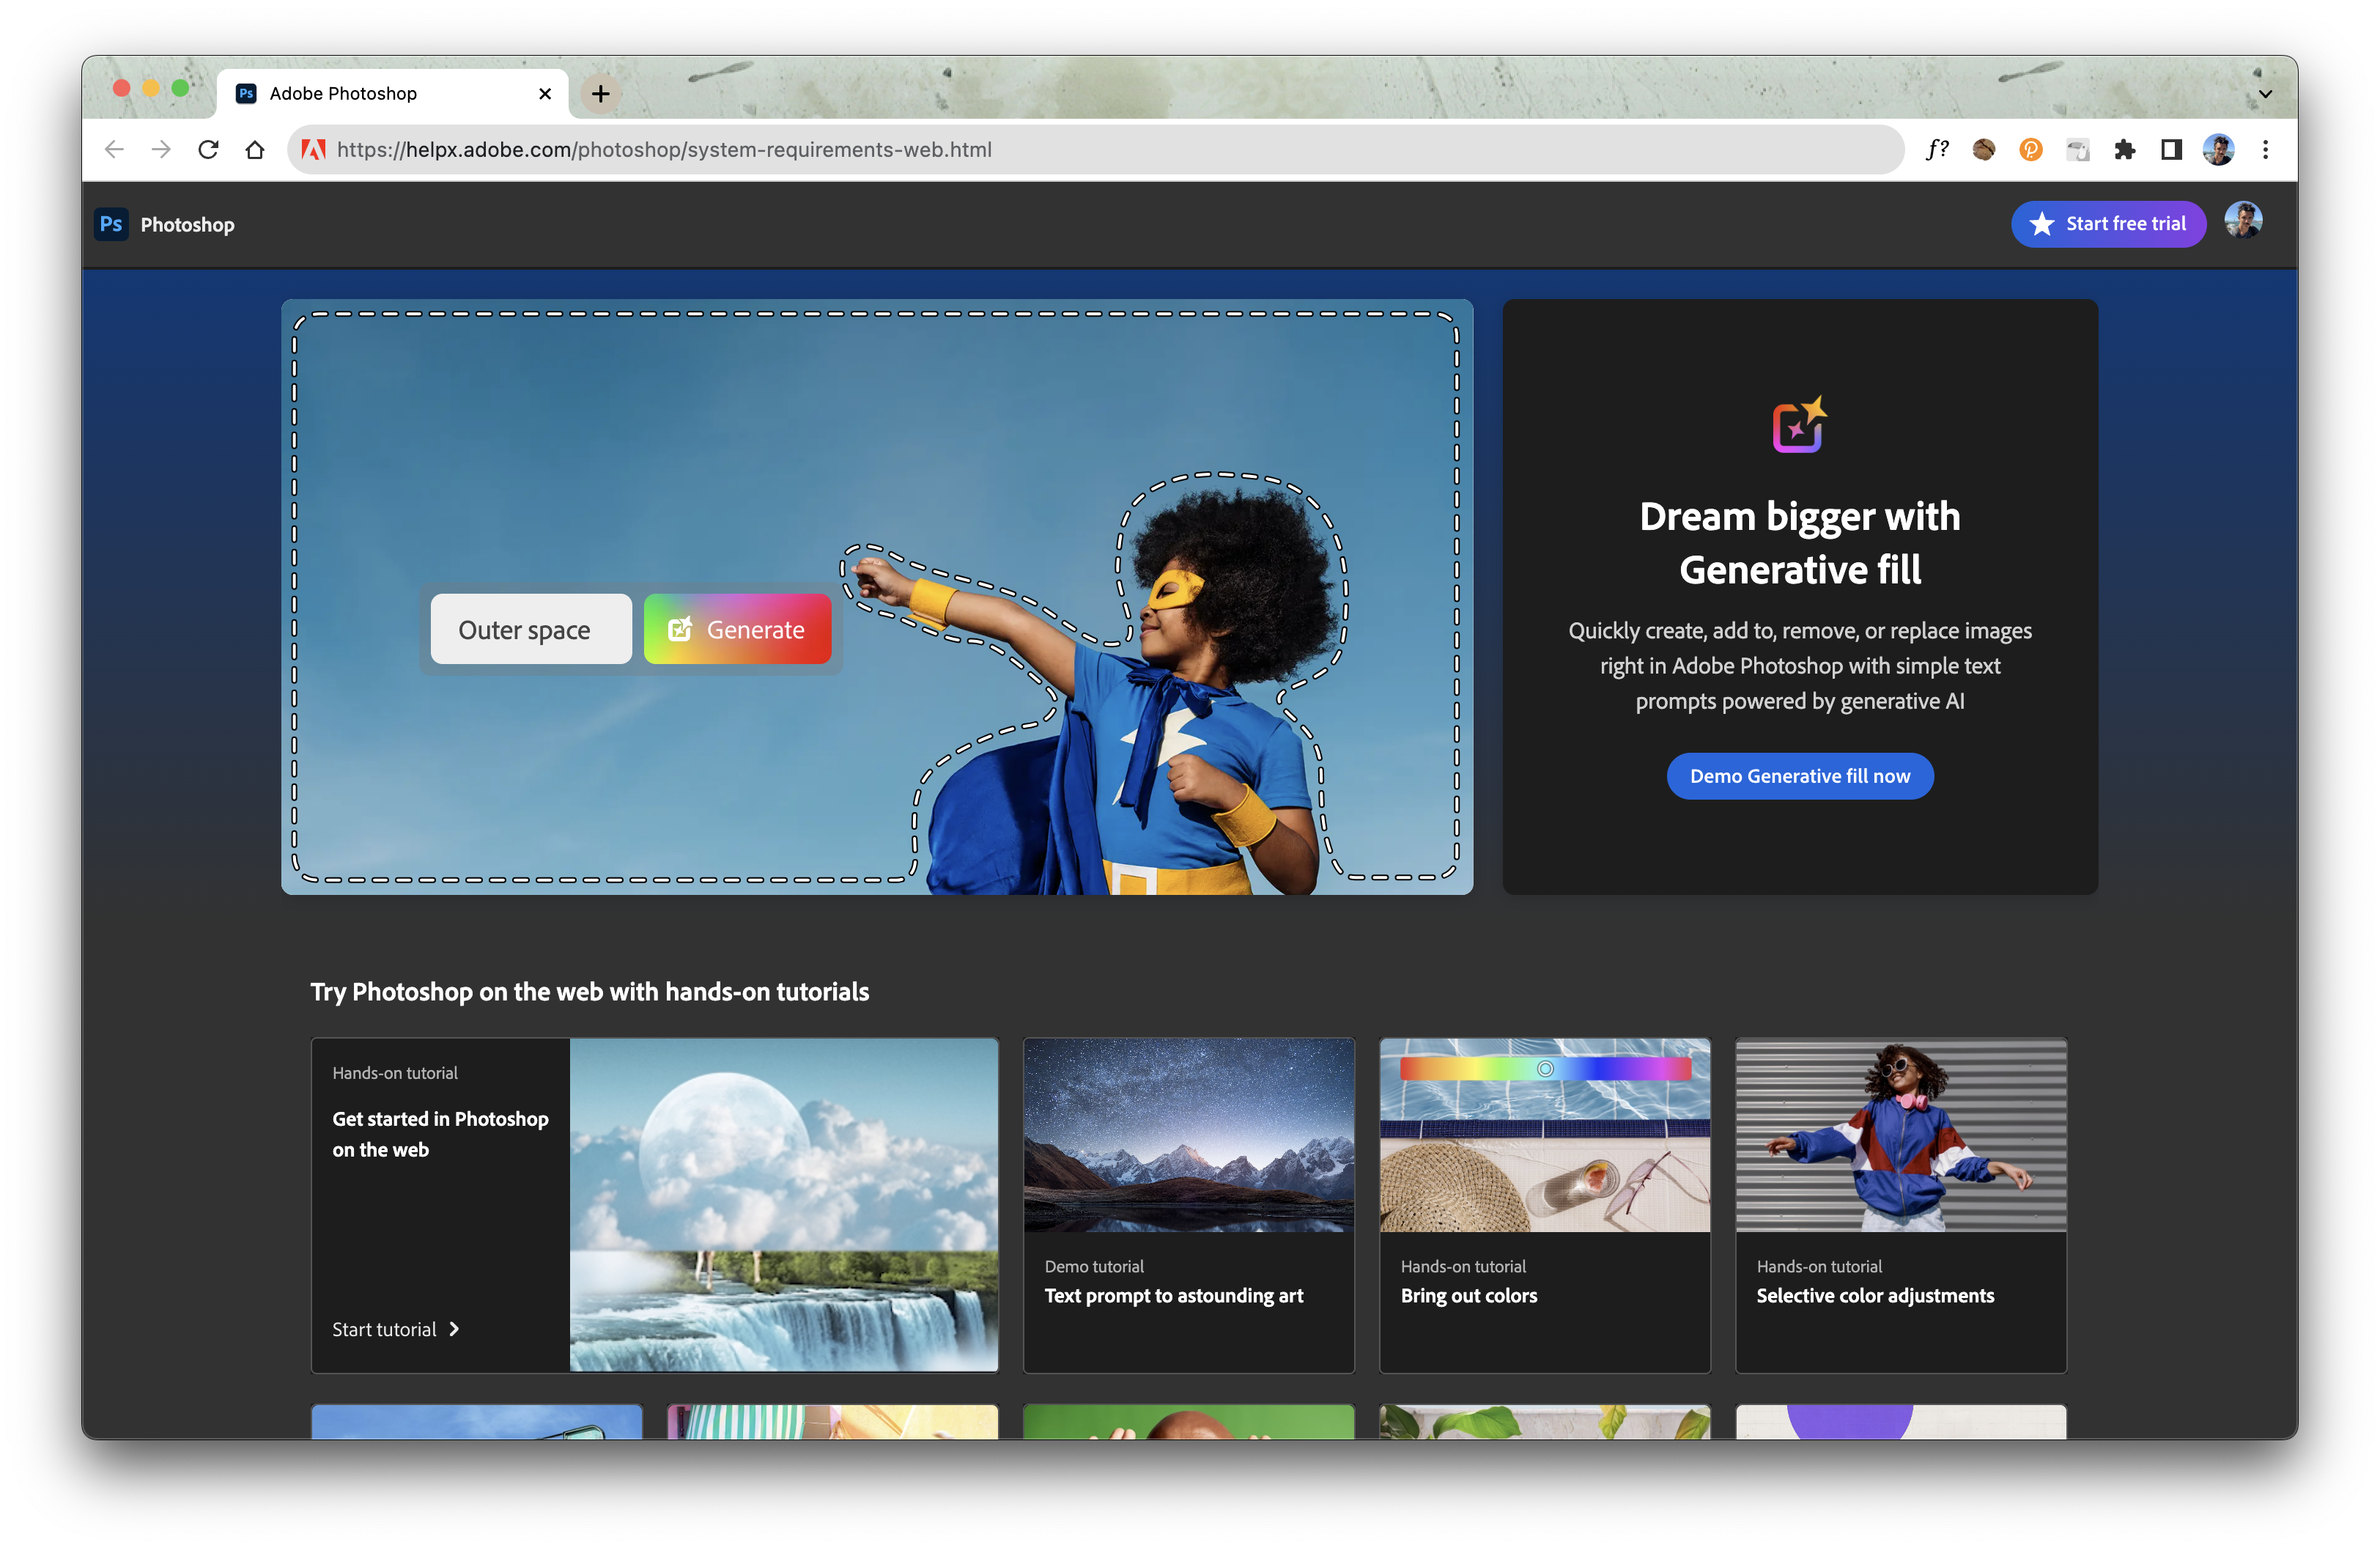Click Try Photoshop on the web heading
Image resolution: width=2380 pixels, height=1548 pixels.
[589, 992]
